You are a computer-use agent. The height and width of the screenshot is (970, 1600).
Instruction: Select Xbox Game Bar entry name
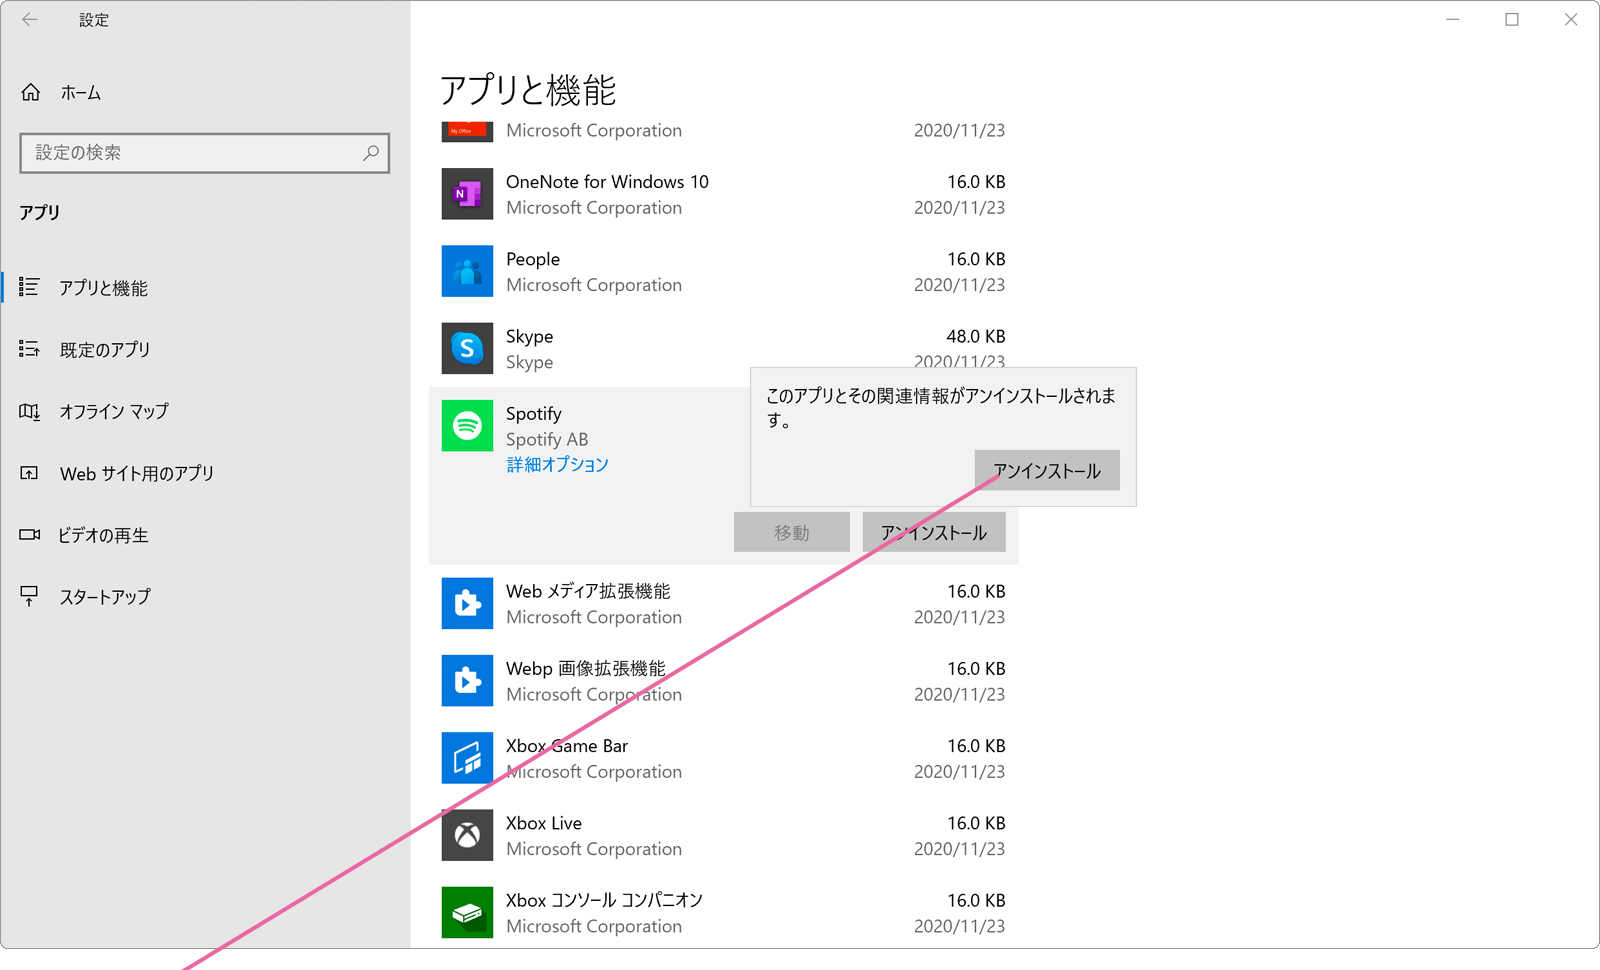click(x=567, y=746)
